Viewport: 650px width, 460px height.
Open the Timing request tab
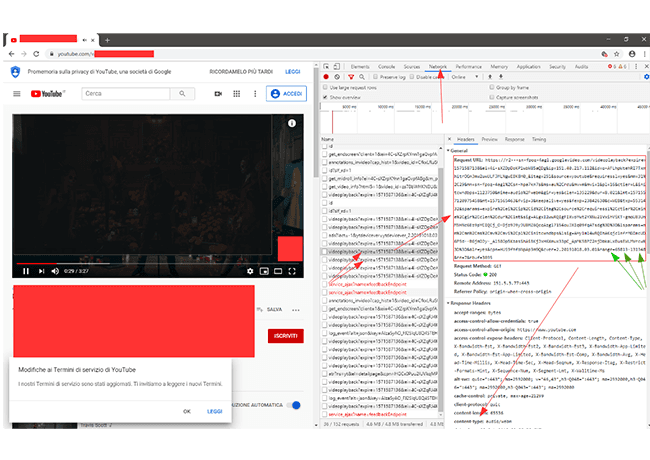pos(539,139)
